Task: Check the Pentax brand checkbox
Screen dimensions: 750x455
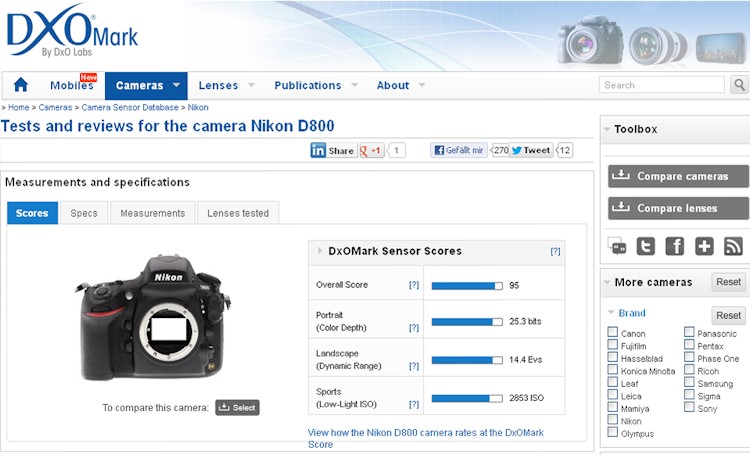Action: [689, 344]
